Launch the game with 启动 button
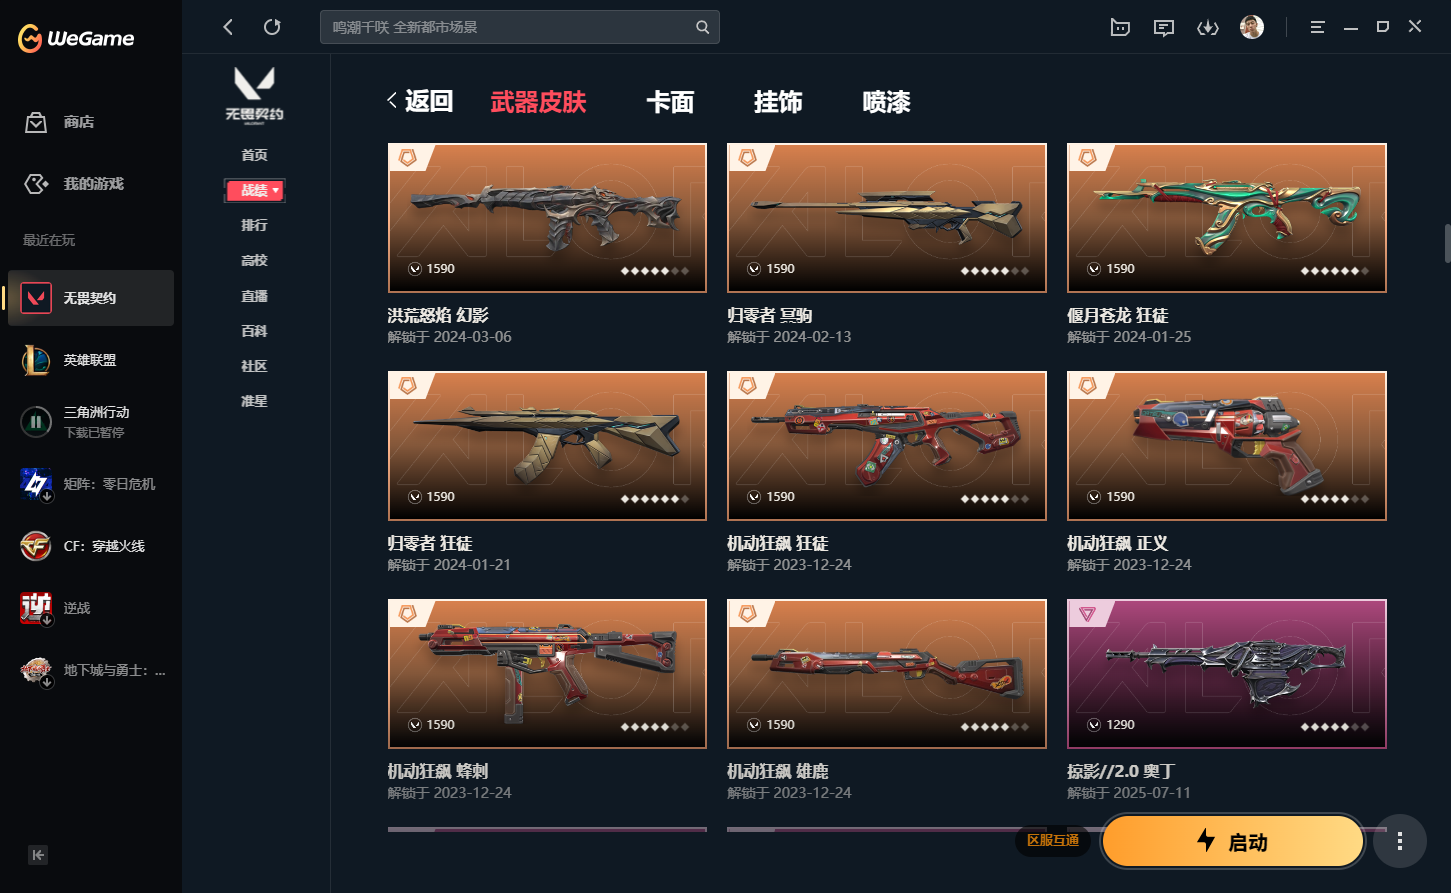 (x=1233, y=841)
